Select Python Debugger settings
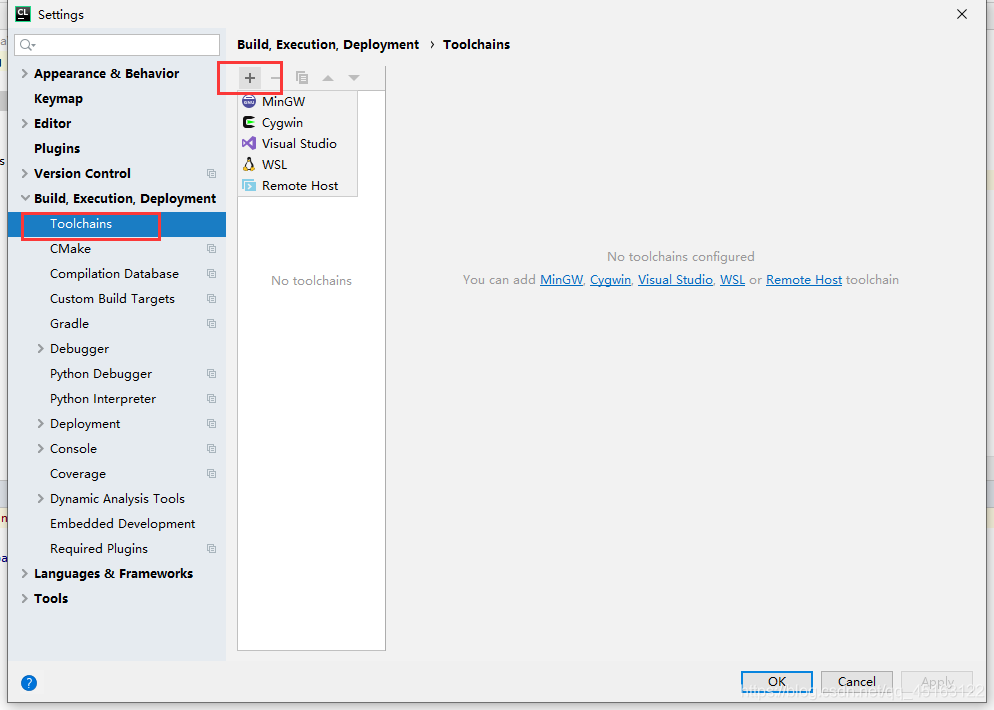 (x=101, y=374)
